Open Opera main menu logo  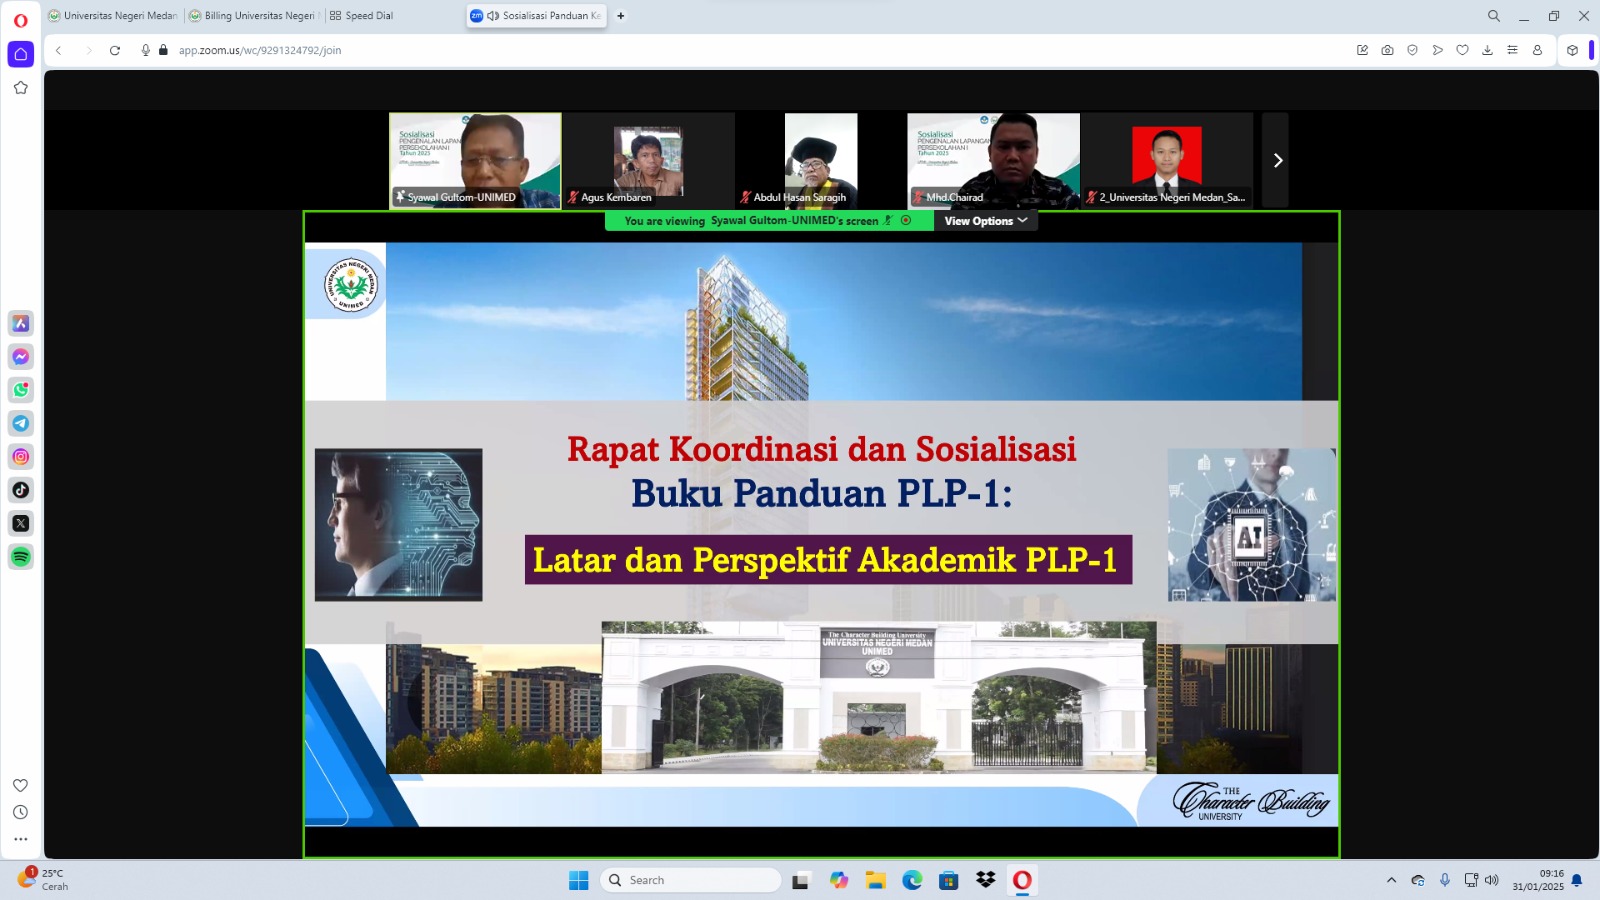click(x=20, y=19)
